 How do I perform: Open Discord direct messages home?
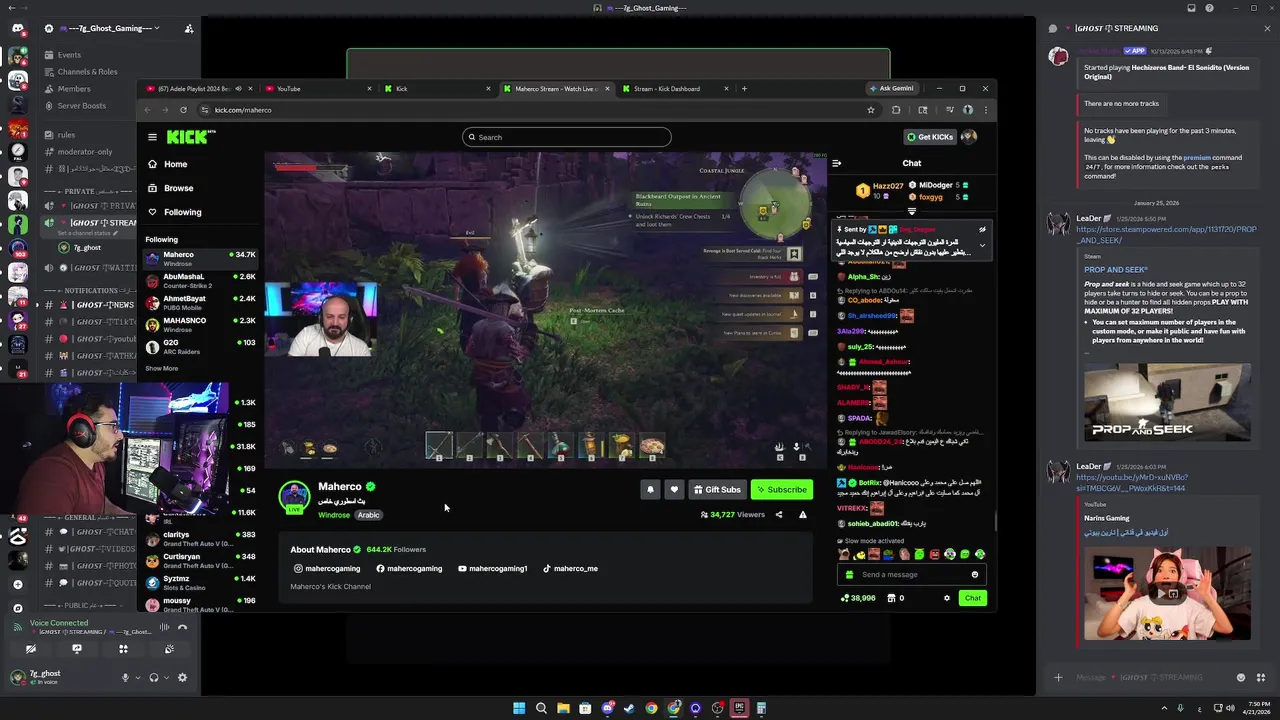17,28
